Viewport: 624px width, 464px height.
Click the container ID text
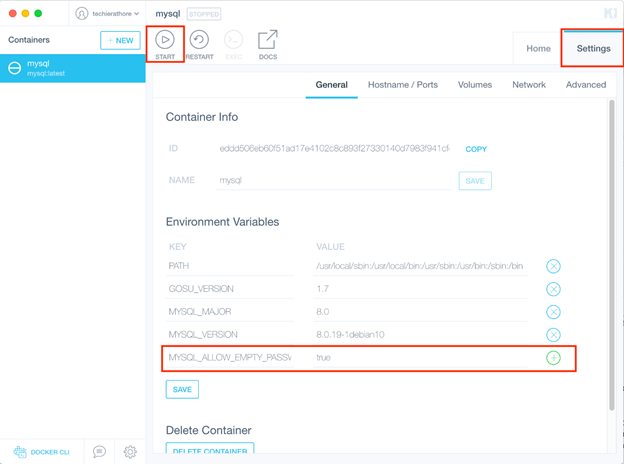coord(334,148)
